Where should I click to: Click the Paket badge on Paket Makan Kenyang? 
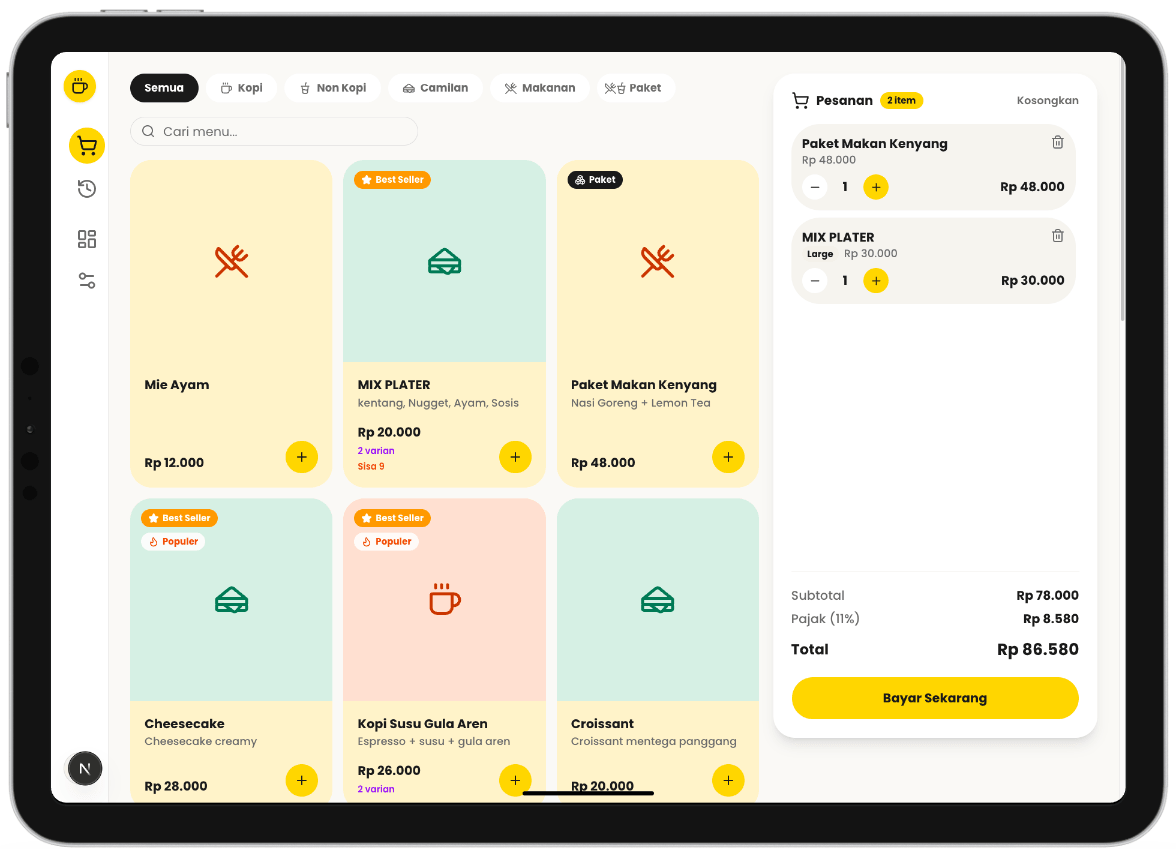[x=596, y=180]
